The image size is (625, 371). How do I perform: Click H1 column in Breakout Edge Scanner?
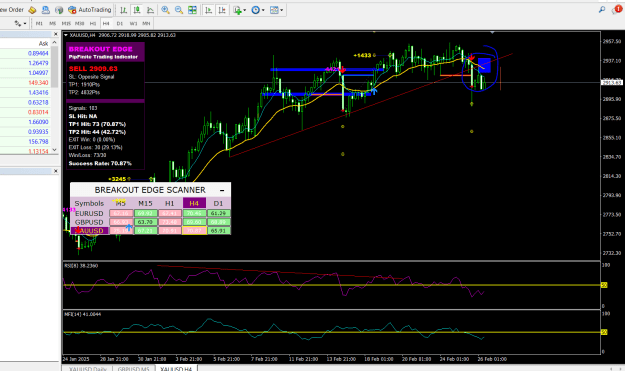pyautogui.click(x=170, y=203)
